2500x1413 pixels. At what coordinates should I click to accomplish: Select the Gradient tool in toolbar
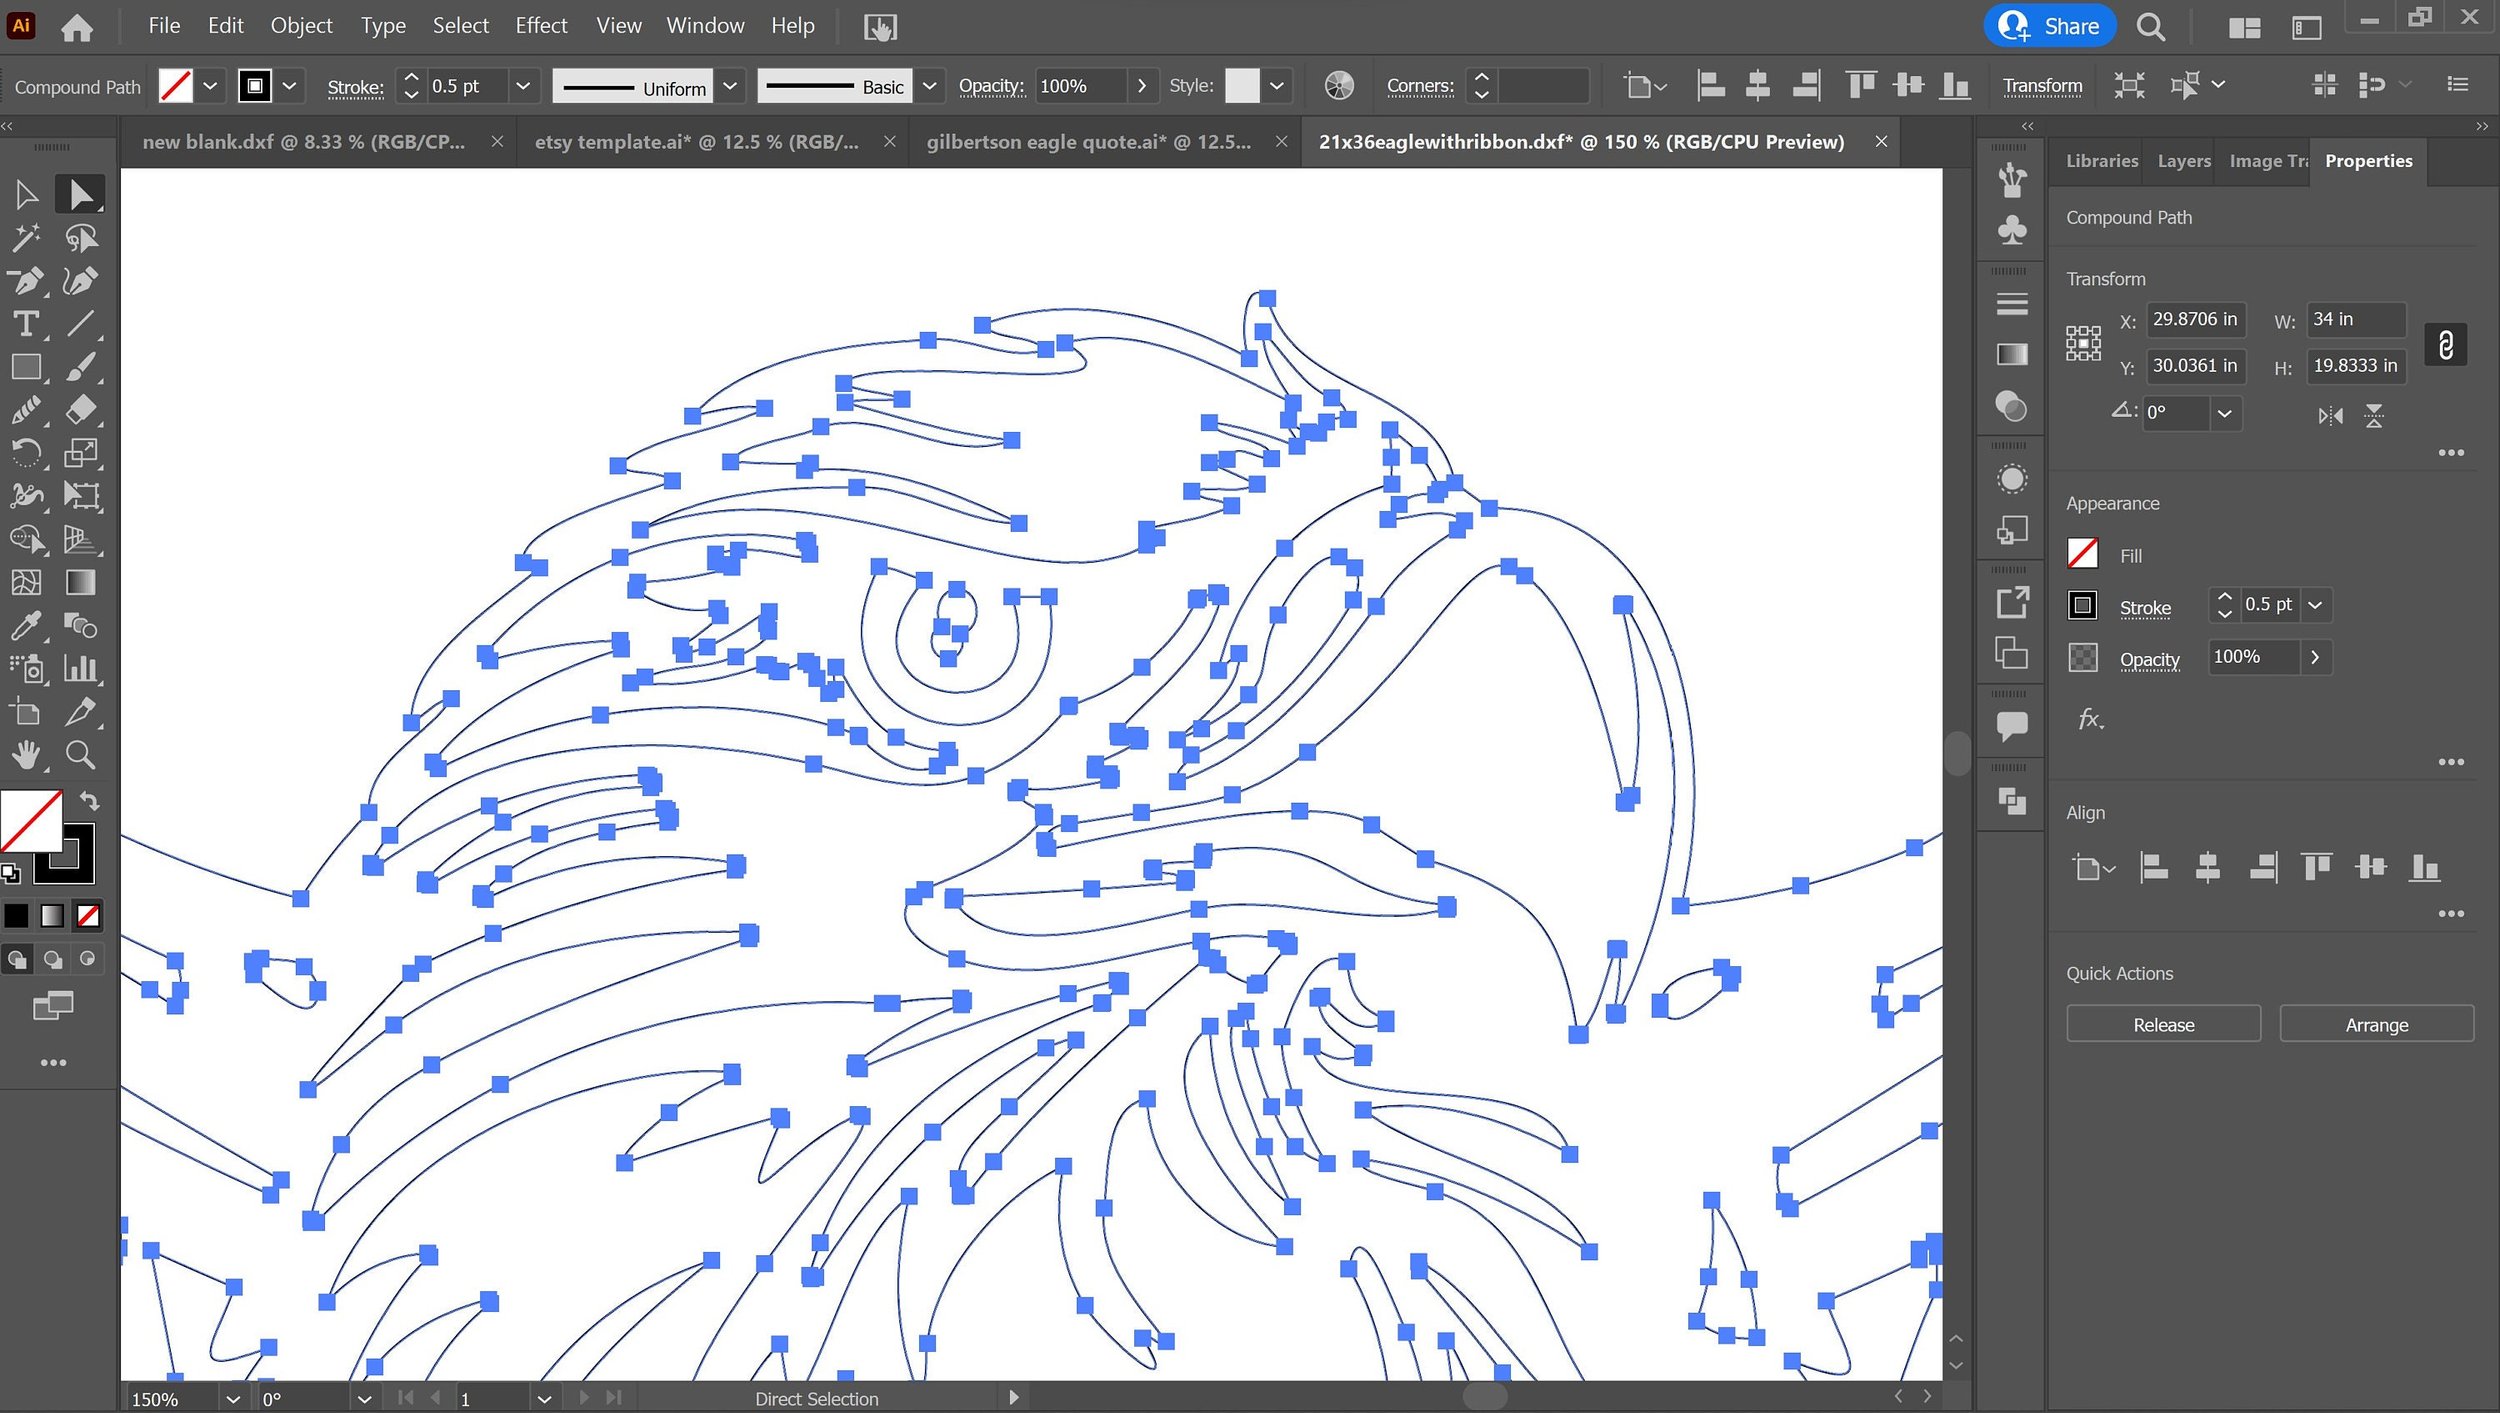click(x=81, y=583)
